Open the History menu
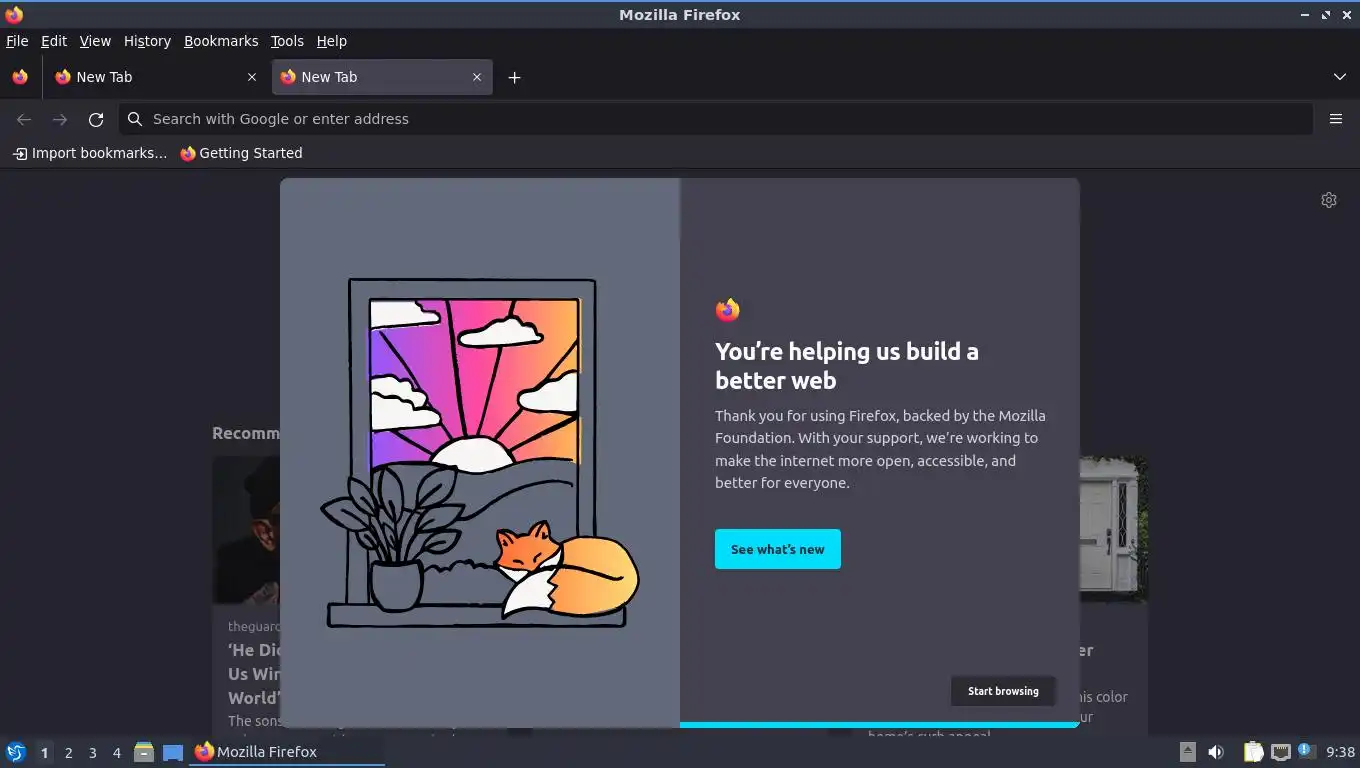The width and height of the screenshot is (1360, 768). 147,41
